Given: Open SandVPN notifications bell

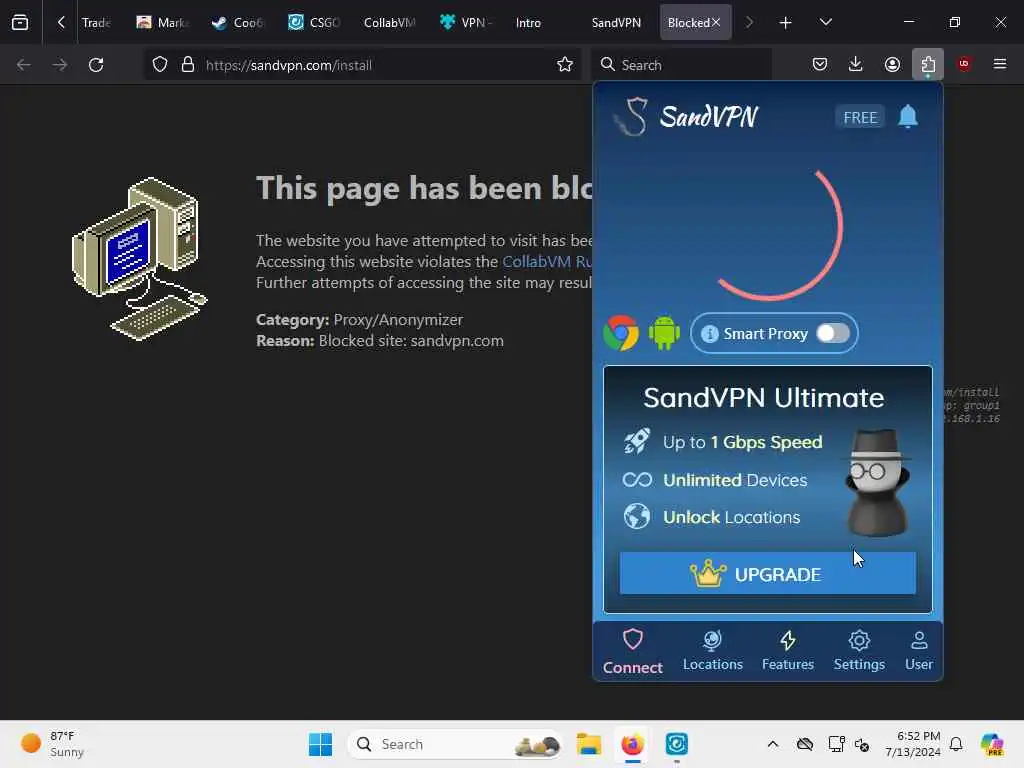Looking at the screenshot, I should (908, 117).
